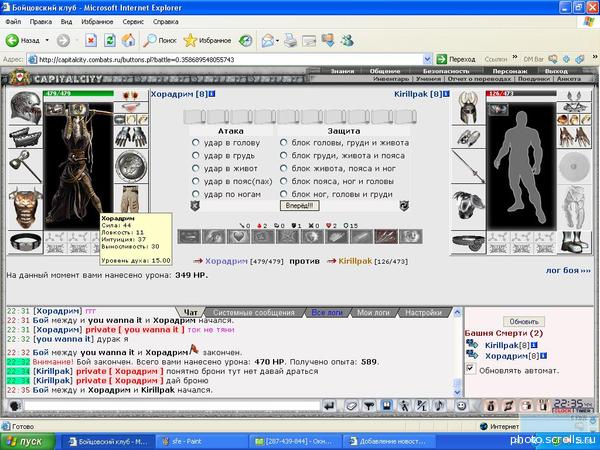Click the hammer weapon slot of Хорадрим
The width and height of the screenshot is (600, 450).
25,166
